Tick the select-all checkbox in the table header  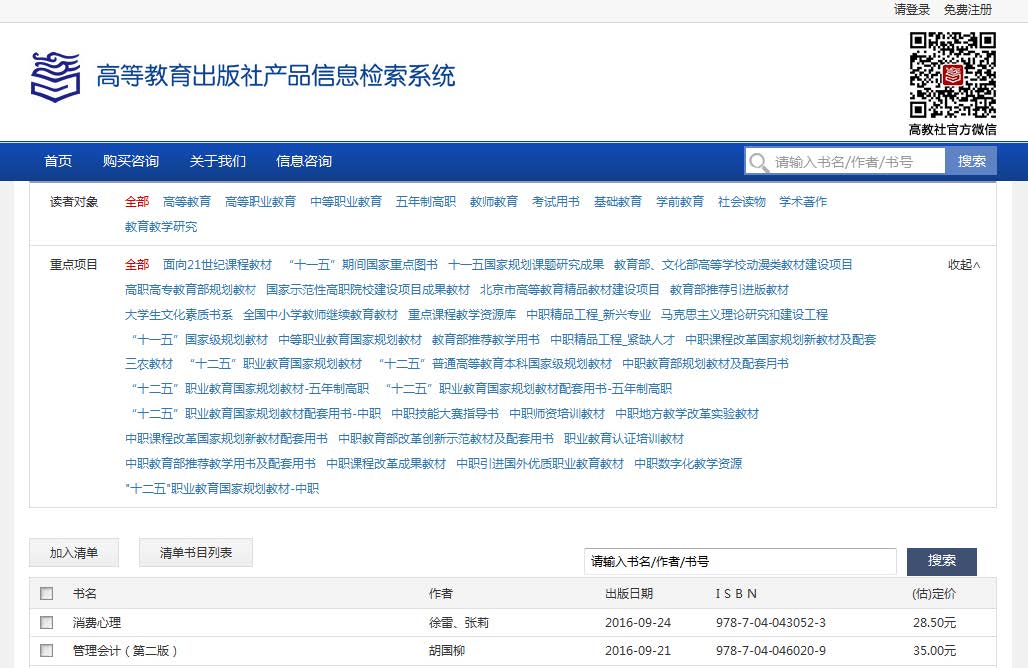tap(47, 593)
